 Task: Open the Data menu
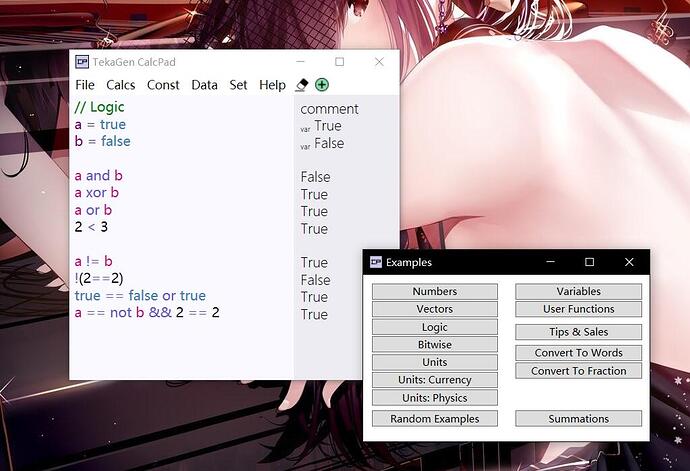click(x=204, y=85)
